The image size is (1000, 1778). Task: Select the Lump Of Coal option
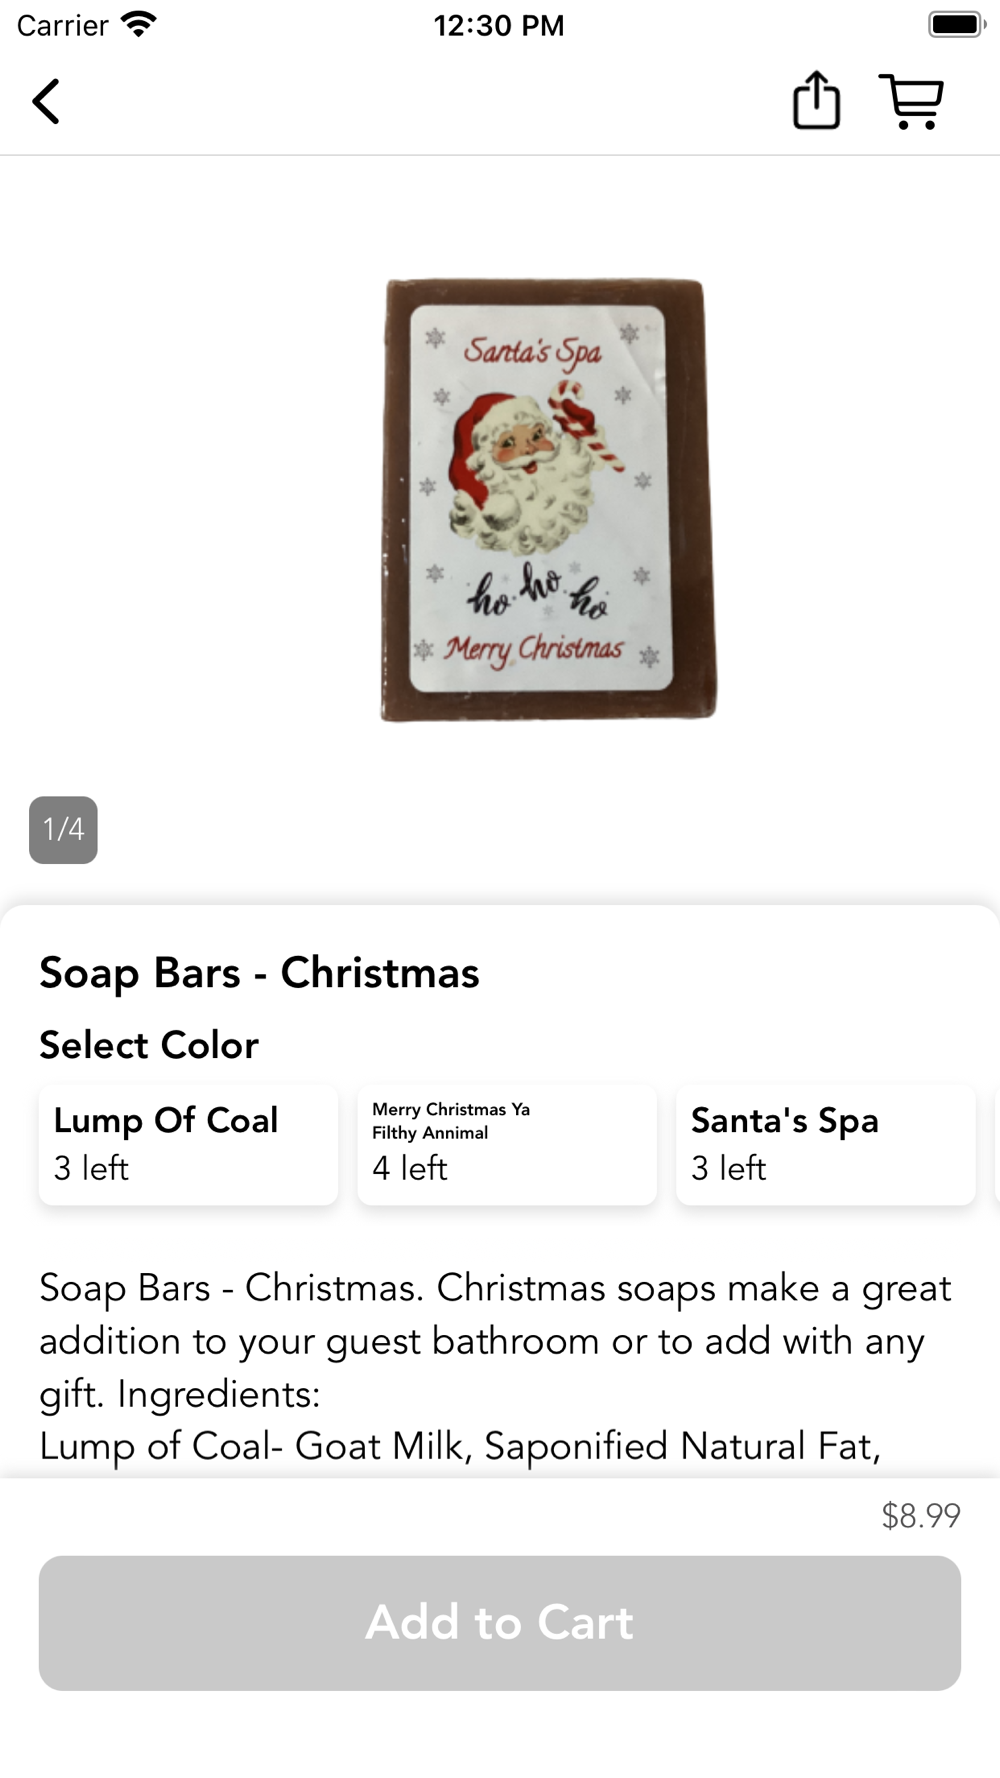click(188, 1144)
